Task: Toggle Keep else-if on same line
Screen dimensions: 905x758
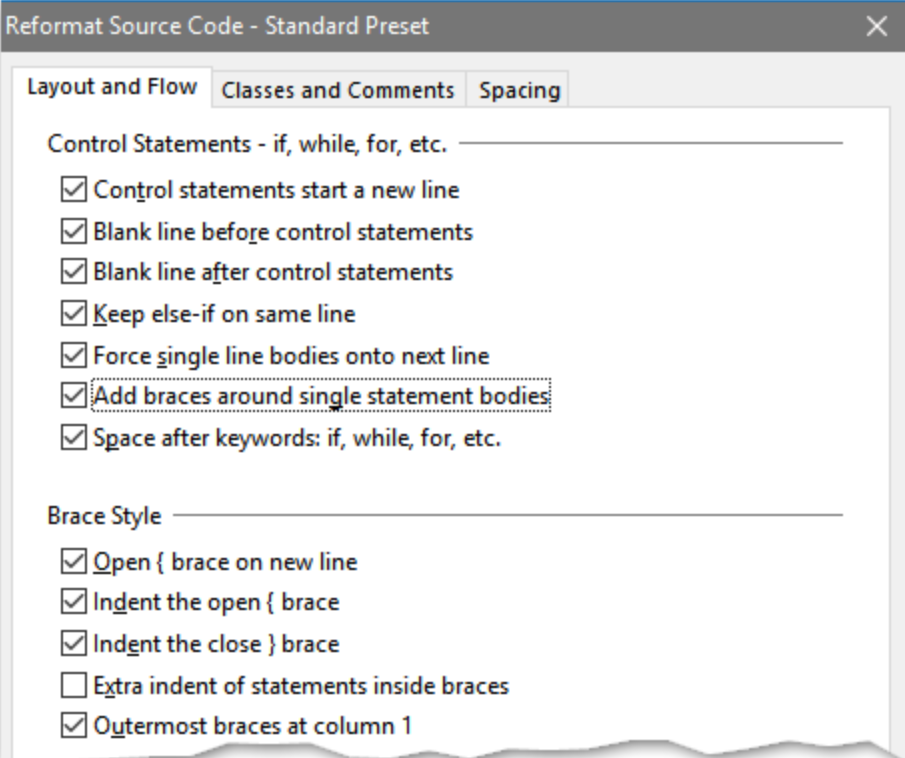Action: (74, 314)
